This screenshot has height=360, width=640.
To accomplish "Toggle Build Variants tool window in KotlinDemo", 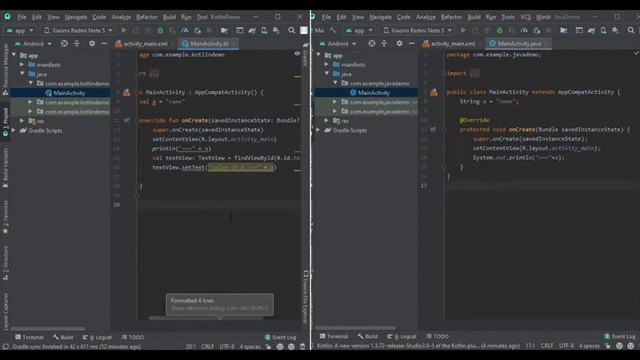I will click(x=5, y=168).
